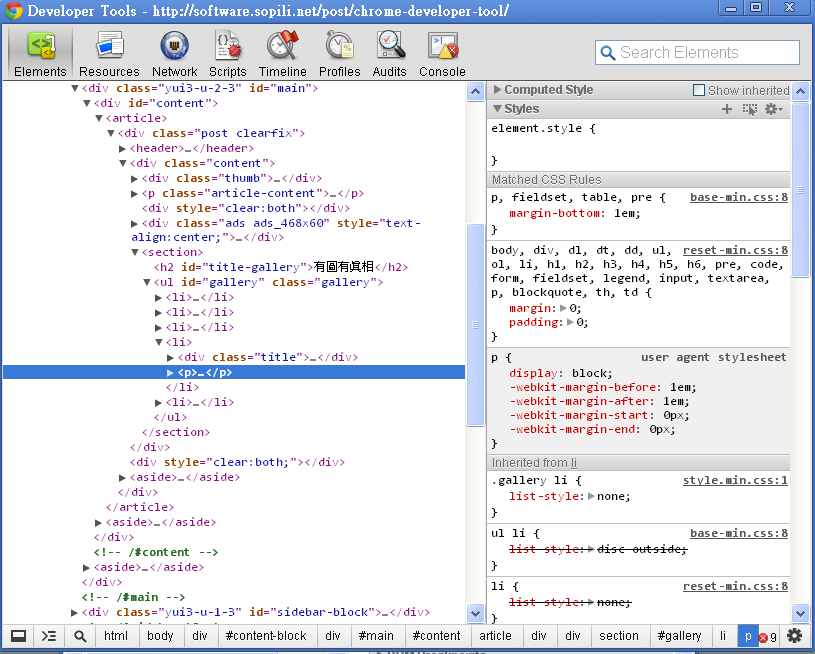The height and width of the screenshot is (654, 815).
Task: Toggle the dock-to-window button at bottom left
Action: tap(18, 636)
